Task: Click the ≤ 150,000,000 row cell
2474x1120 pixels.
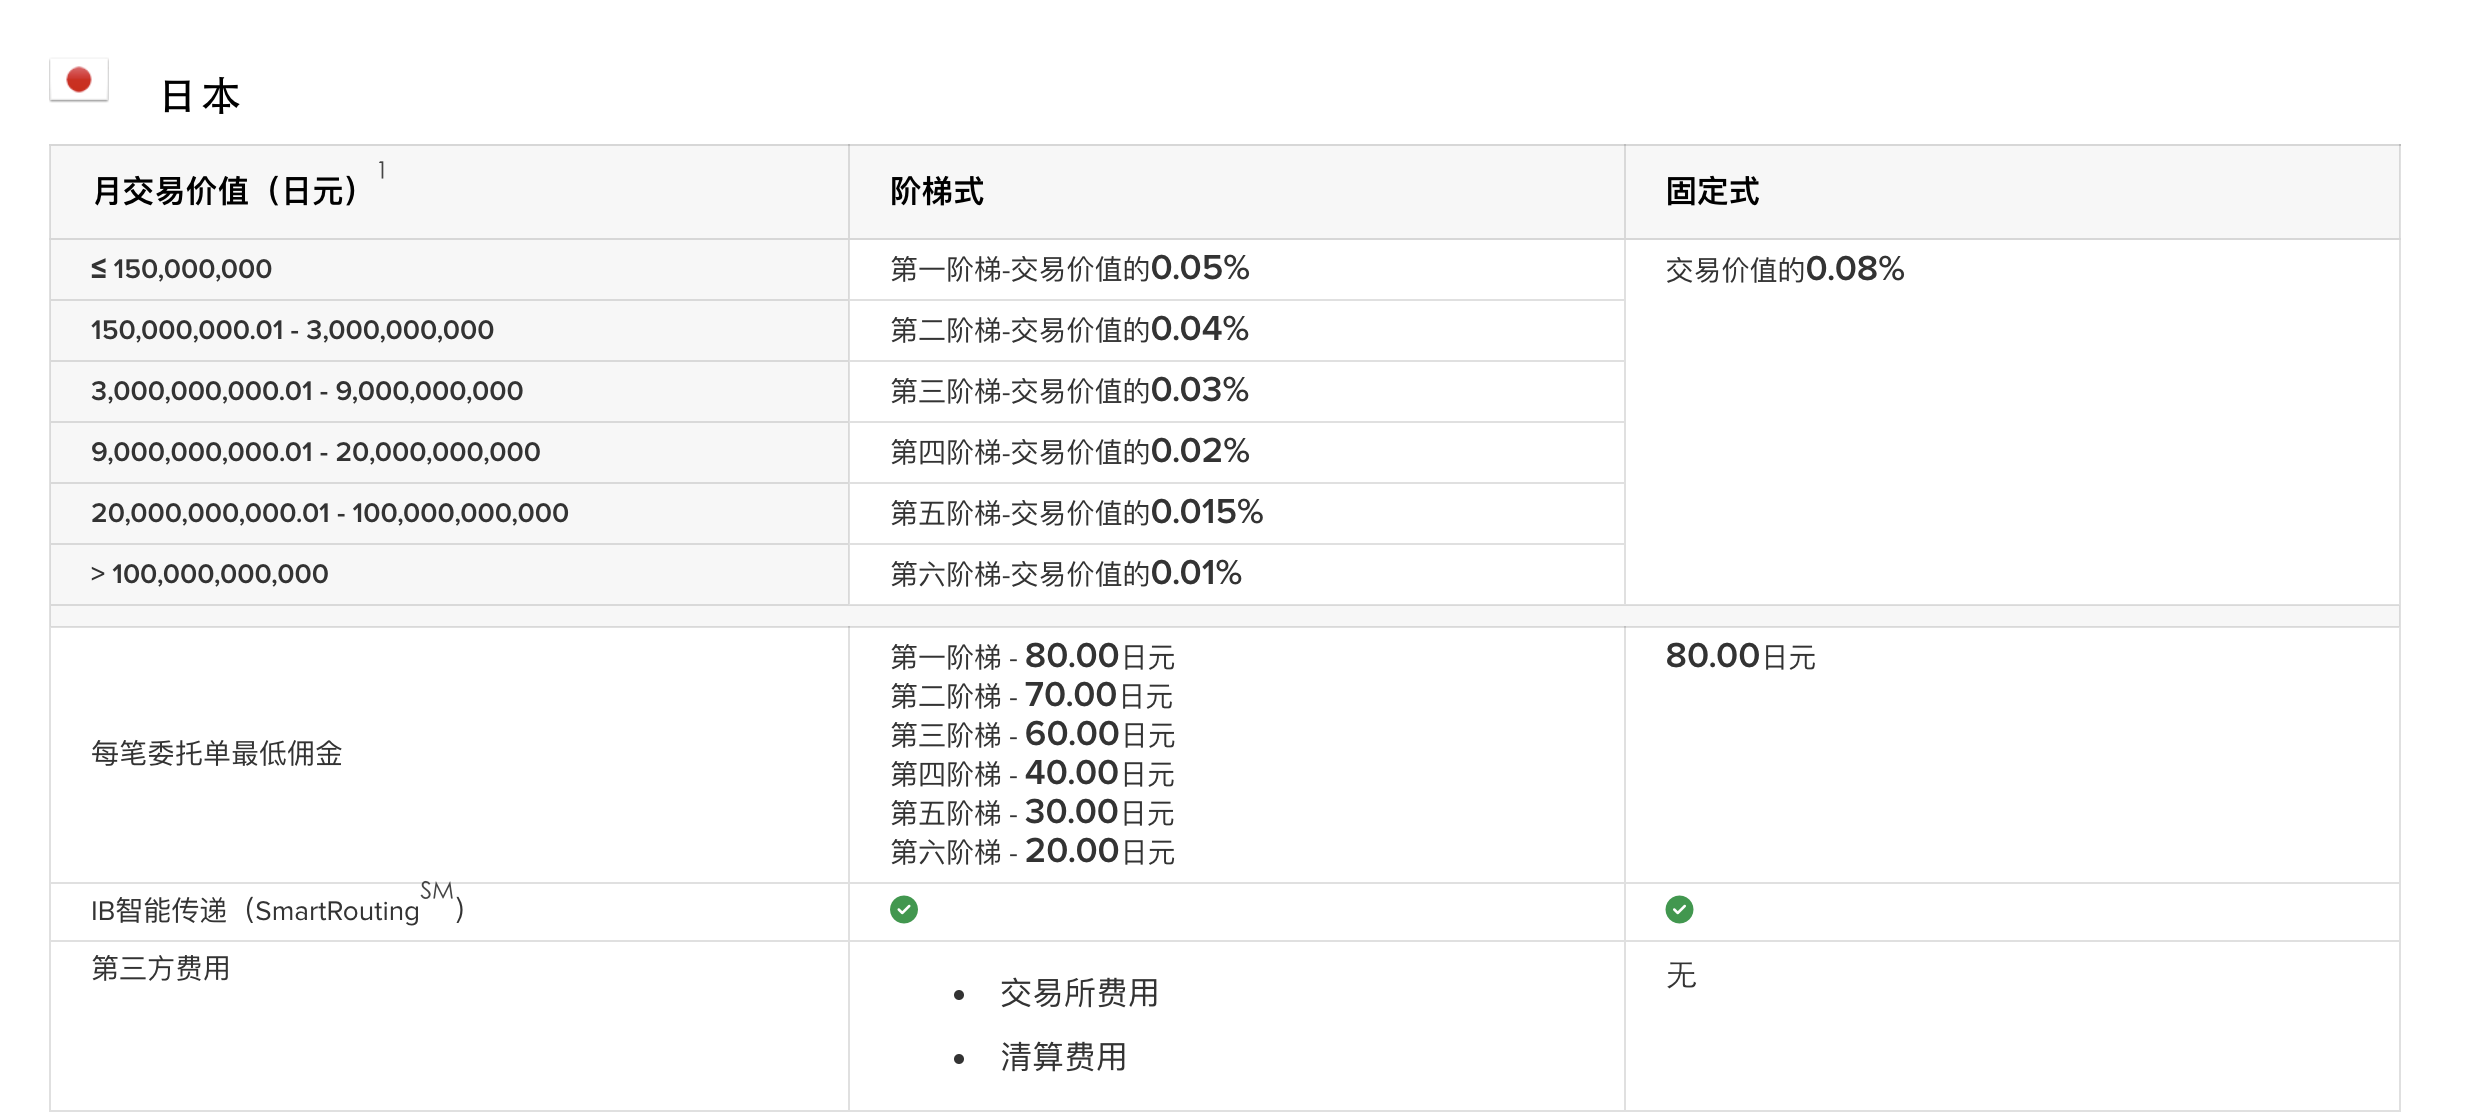Action: coord(181,269)
